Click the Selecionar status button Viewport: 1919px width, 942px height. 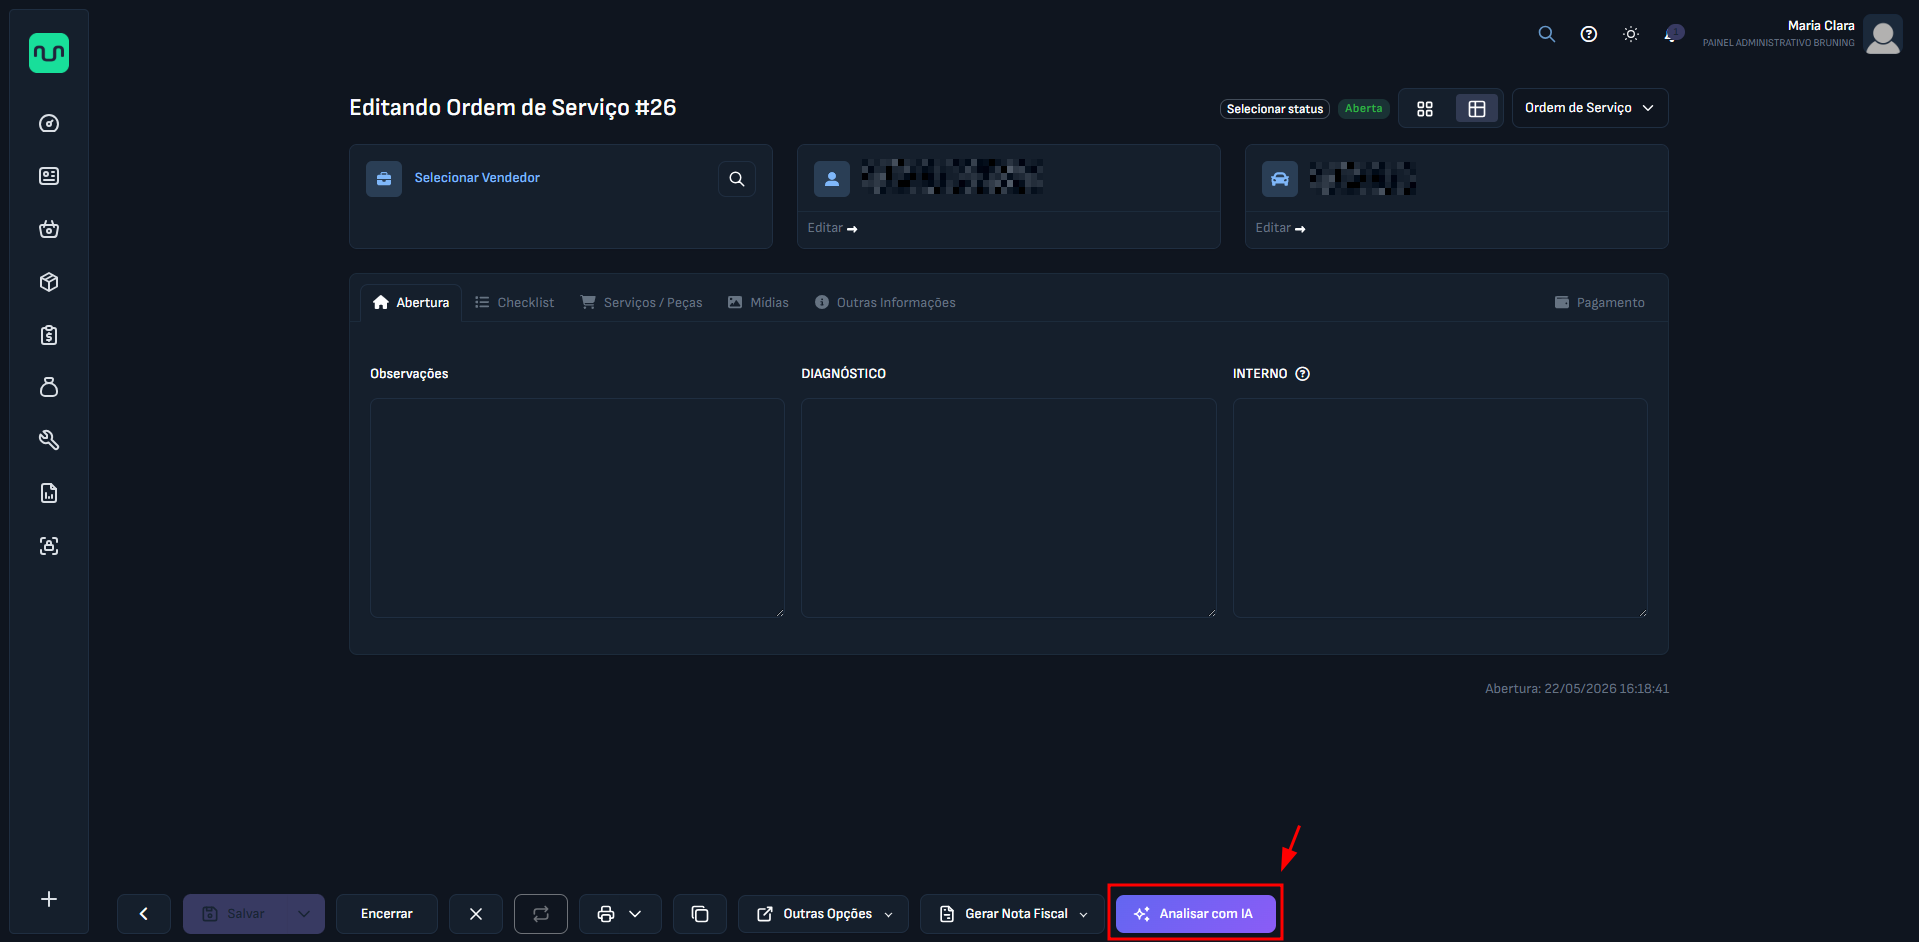click(1275, 109)
